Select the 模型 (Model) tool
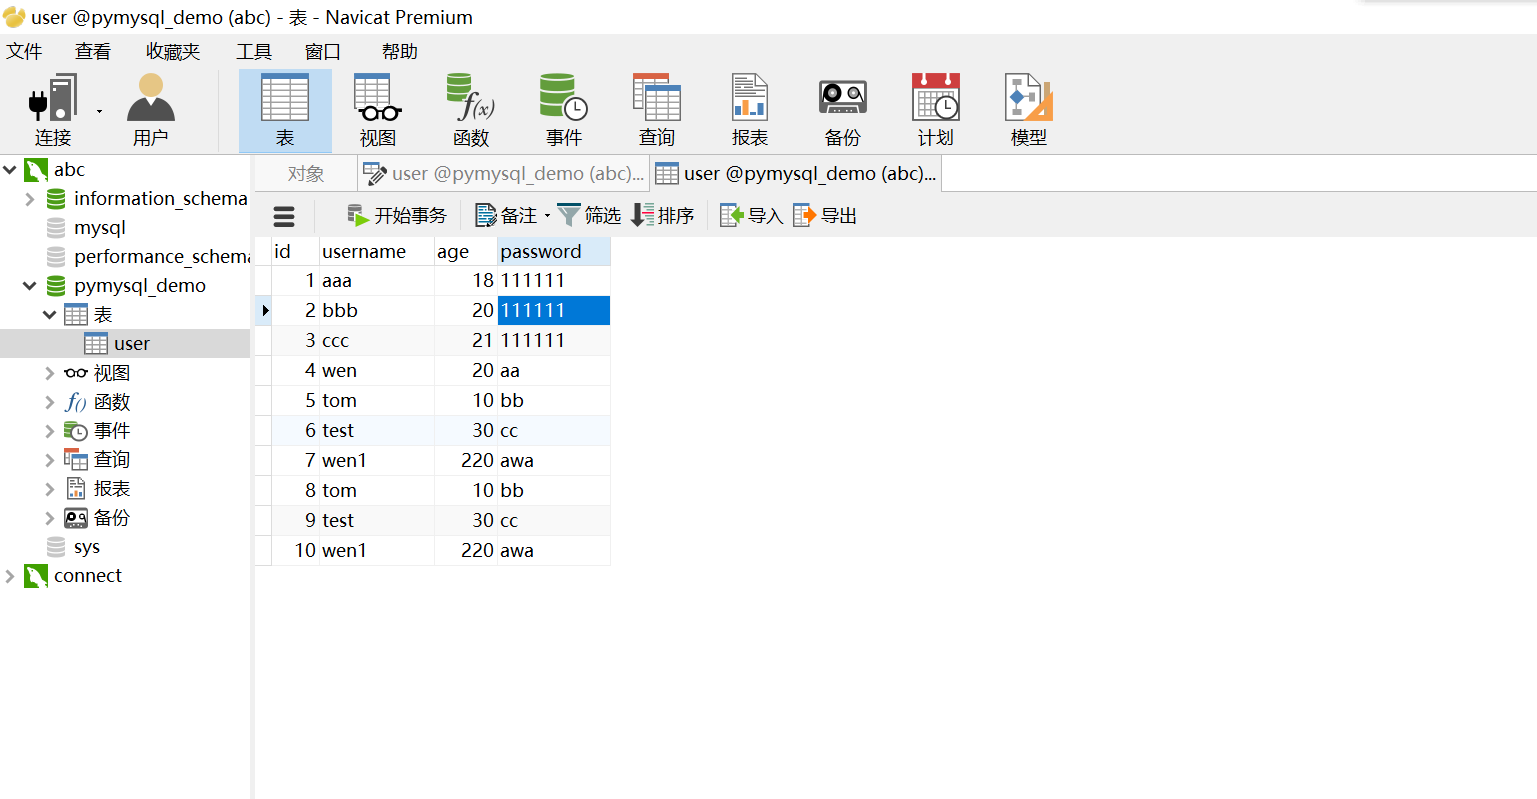 (1029, 108)
